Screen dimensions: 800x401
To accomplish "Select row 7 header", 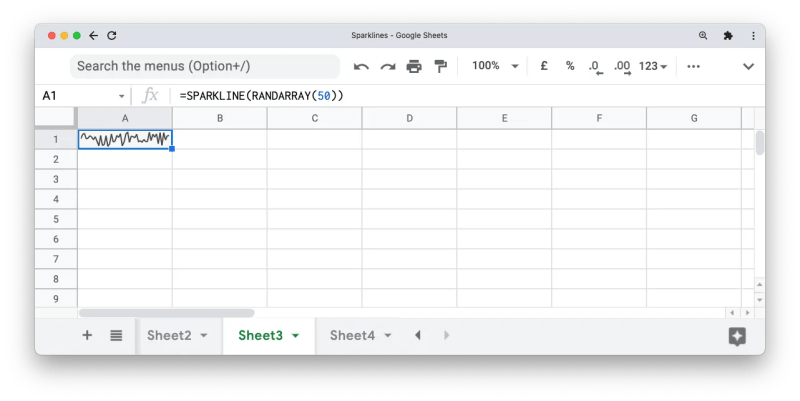I will coord(56,259).
